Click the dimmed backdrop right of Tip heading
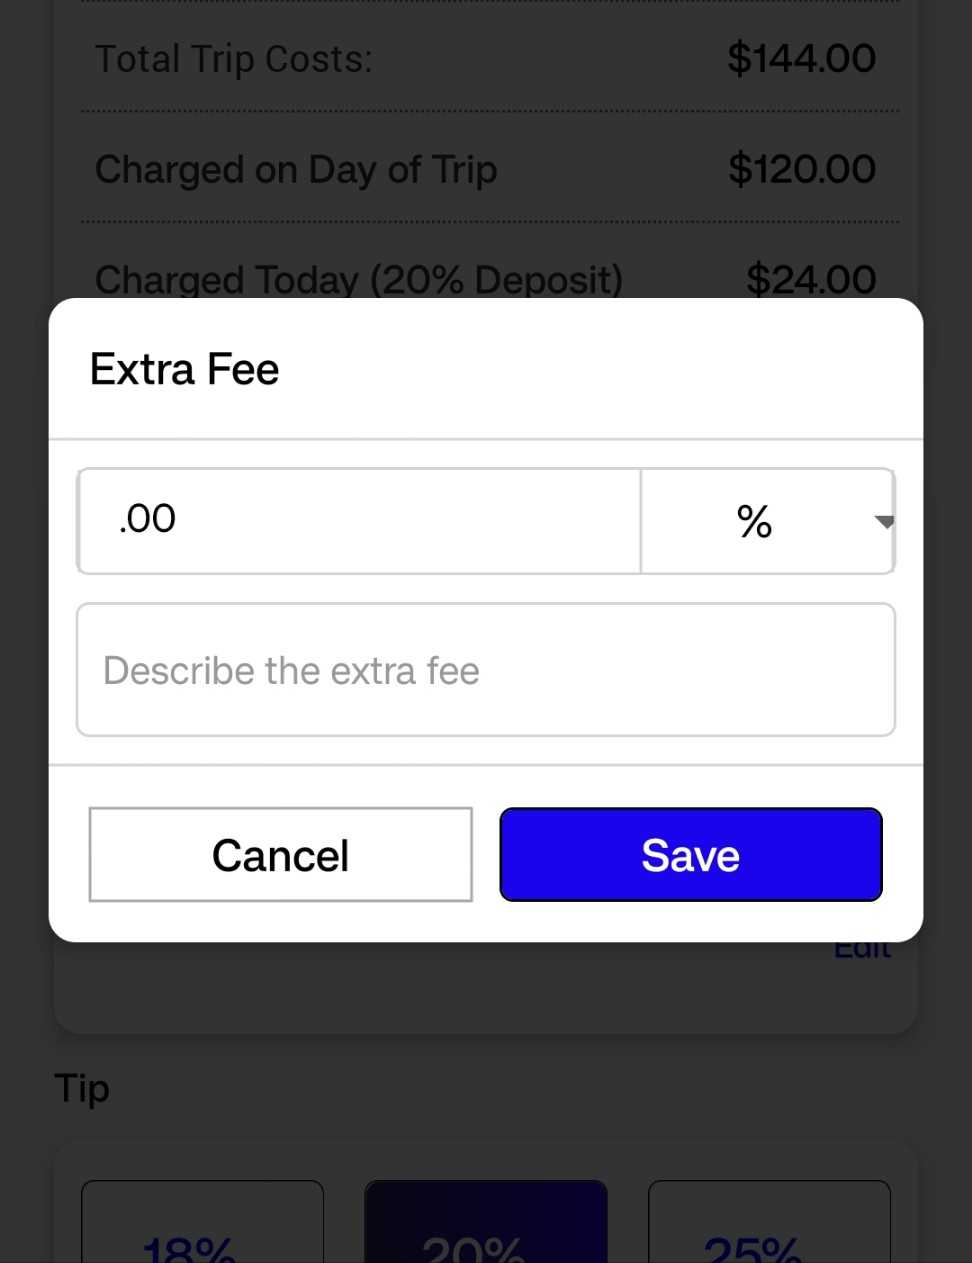Image resolution: width=972 pixels, height=1263 pixels. tap(550, 1088)
